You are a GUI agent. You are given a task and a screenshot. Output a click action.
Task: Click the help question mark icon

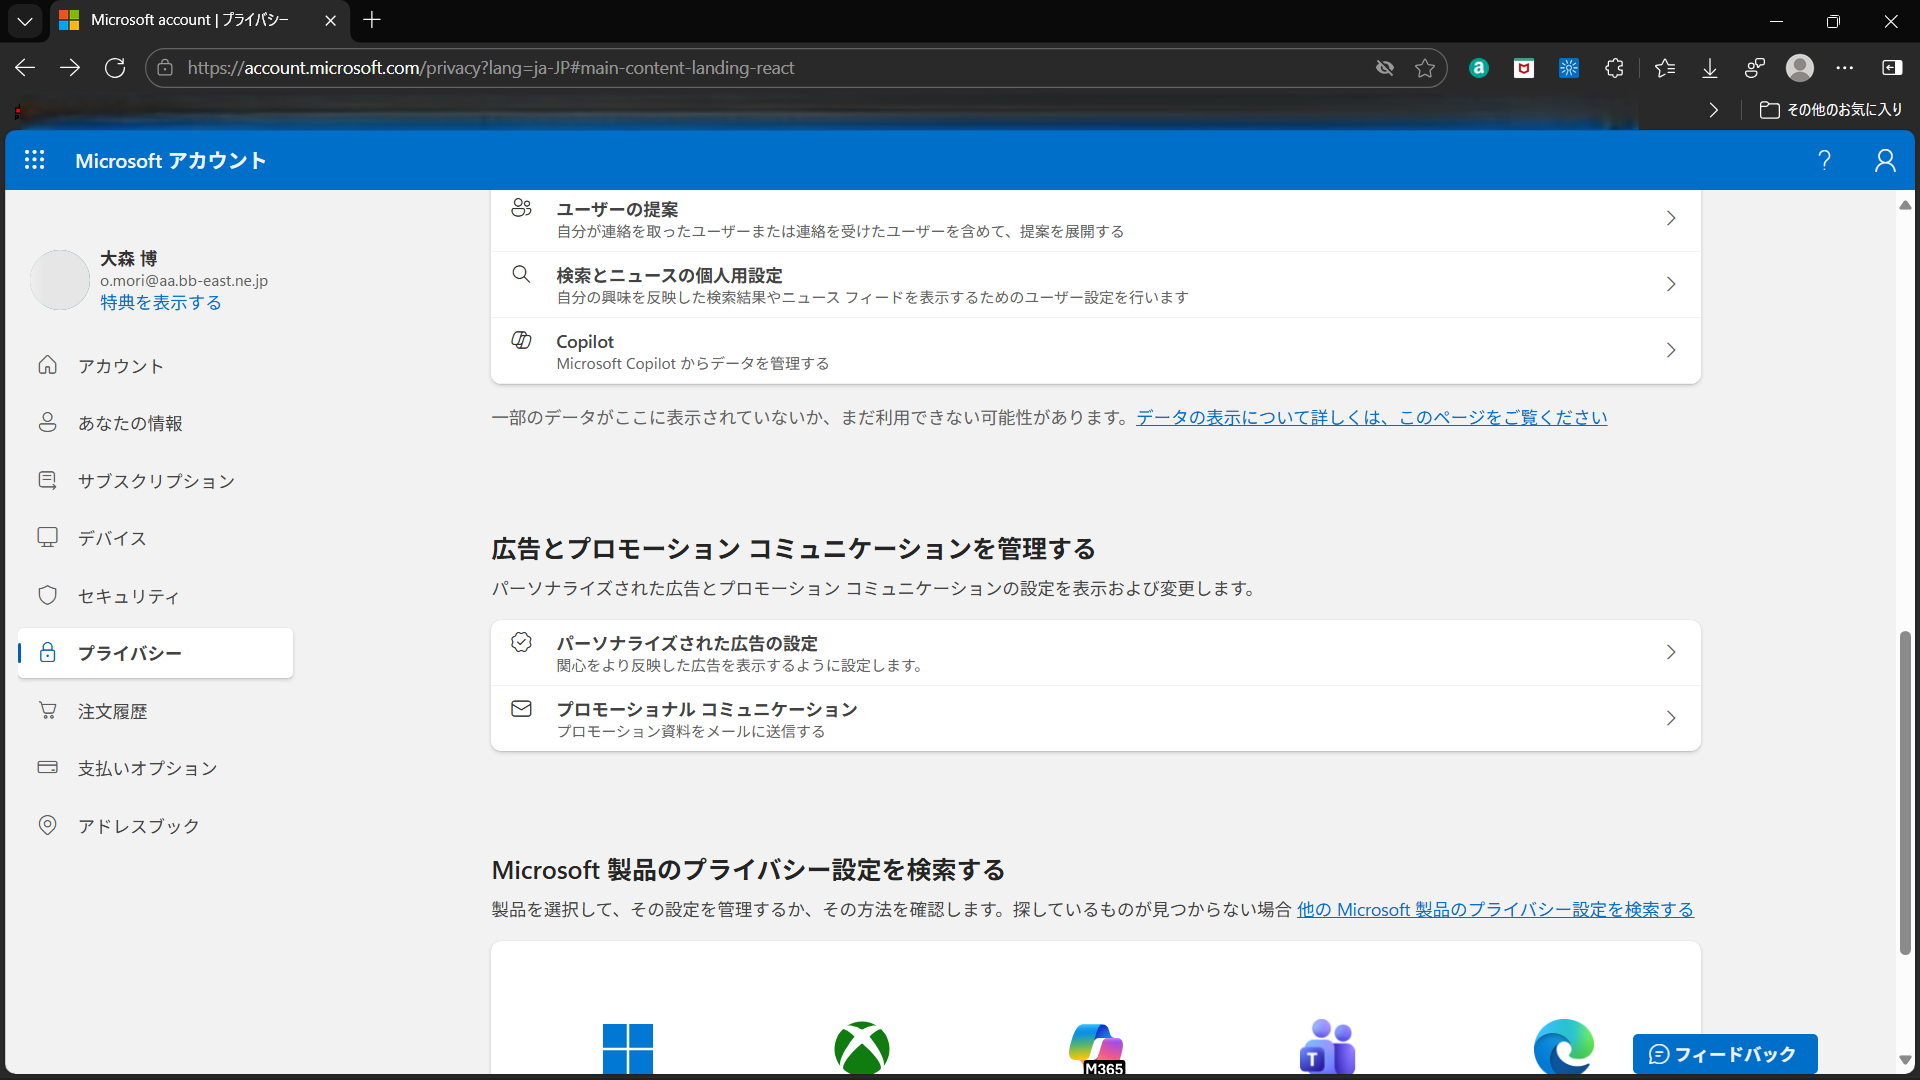(x=1824, y=160)
